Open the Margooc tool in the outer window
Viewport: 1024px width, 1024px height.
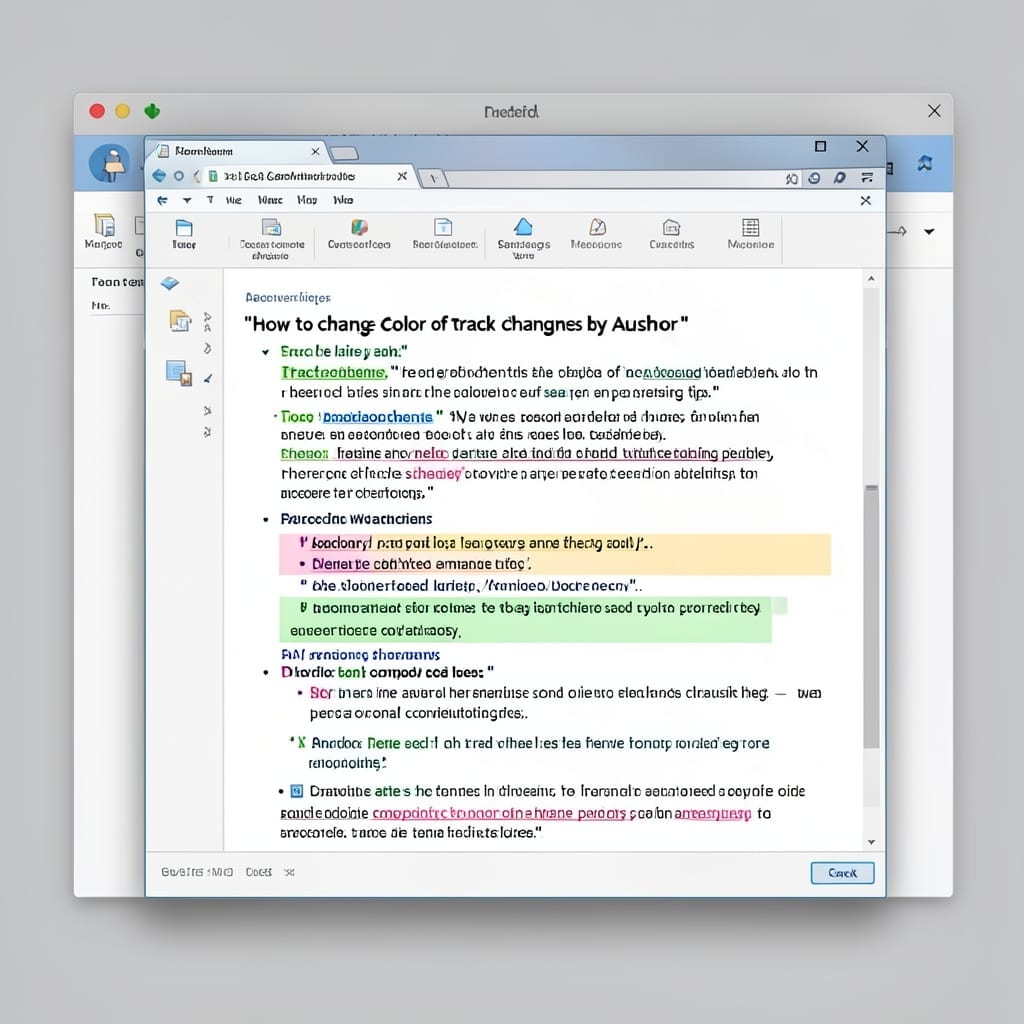tap(104, 232)
